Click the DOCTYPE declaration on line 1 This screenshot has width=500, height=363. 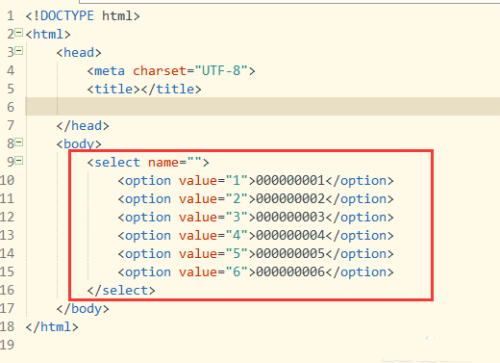tap(83, 16)
